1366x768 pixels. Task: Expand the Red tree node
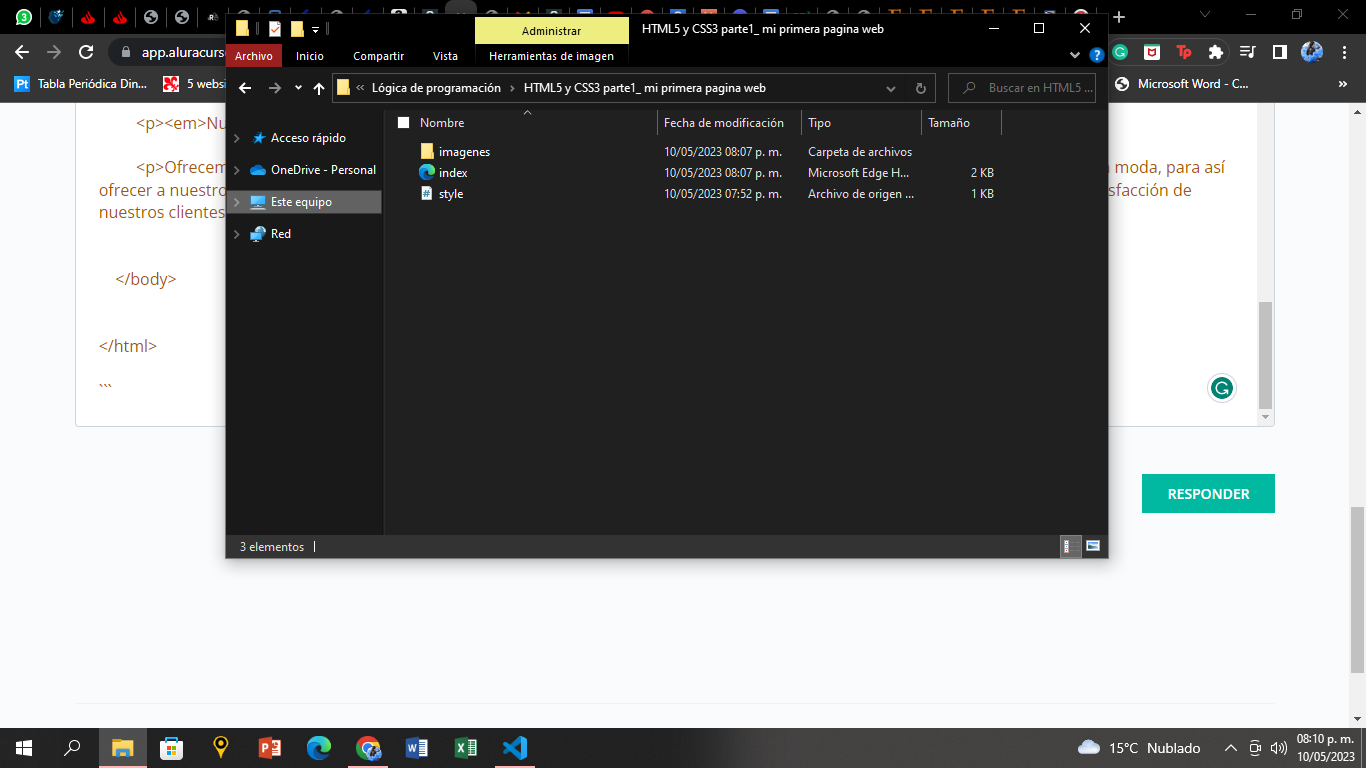(x=237, y=234)
